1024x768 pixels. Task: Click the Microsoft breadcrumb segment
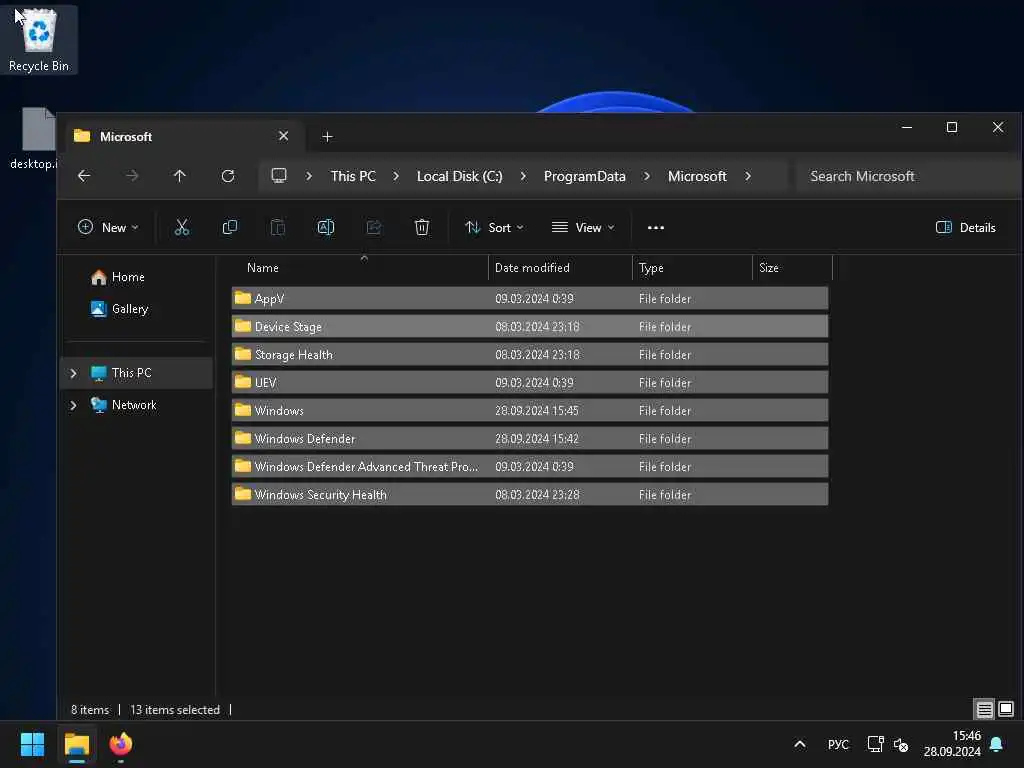point(697,176)
